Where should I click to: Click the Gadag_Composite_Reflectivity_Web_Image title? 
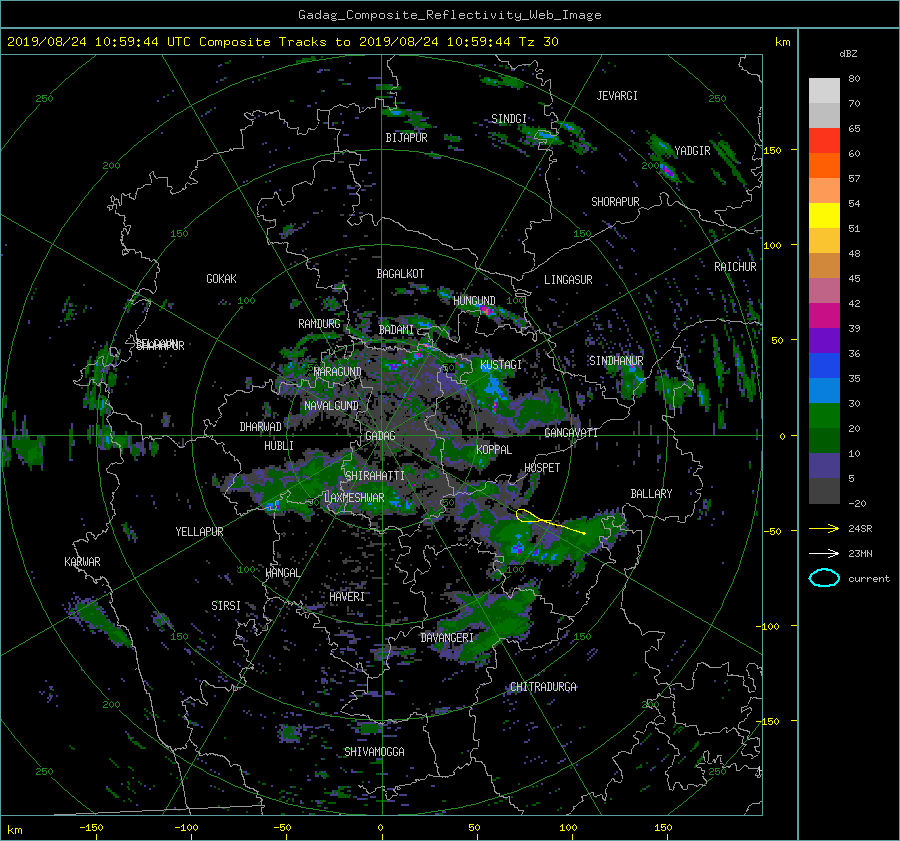click(x=449, y=15)
